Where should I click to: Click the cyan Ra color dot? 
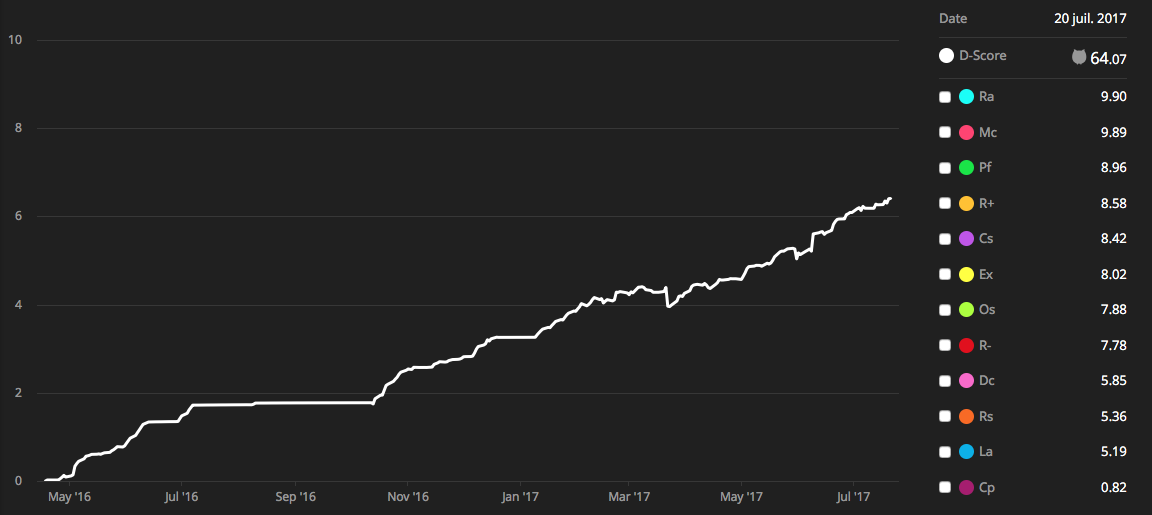click(x=967, y=97)
